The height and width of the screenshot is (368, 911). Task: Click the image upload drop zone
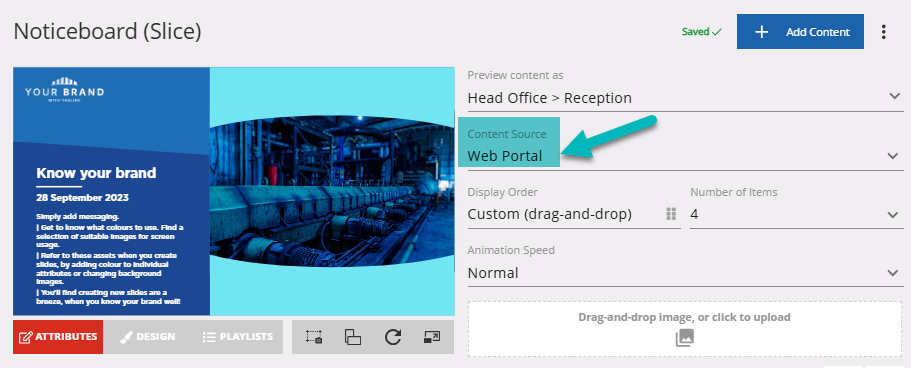[684, 328]
